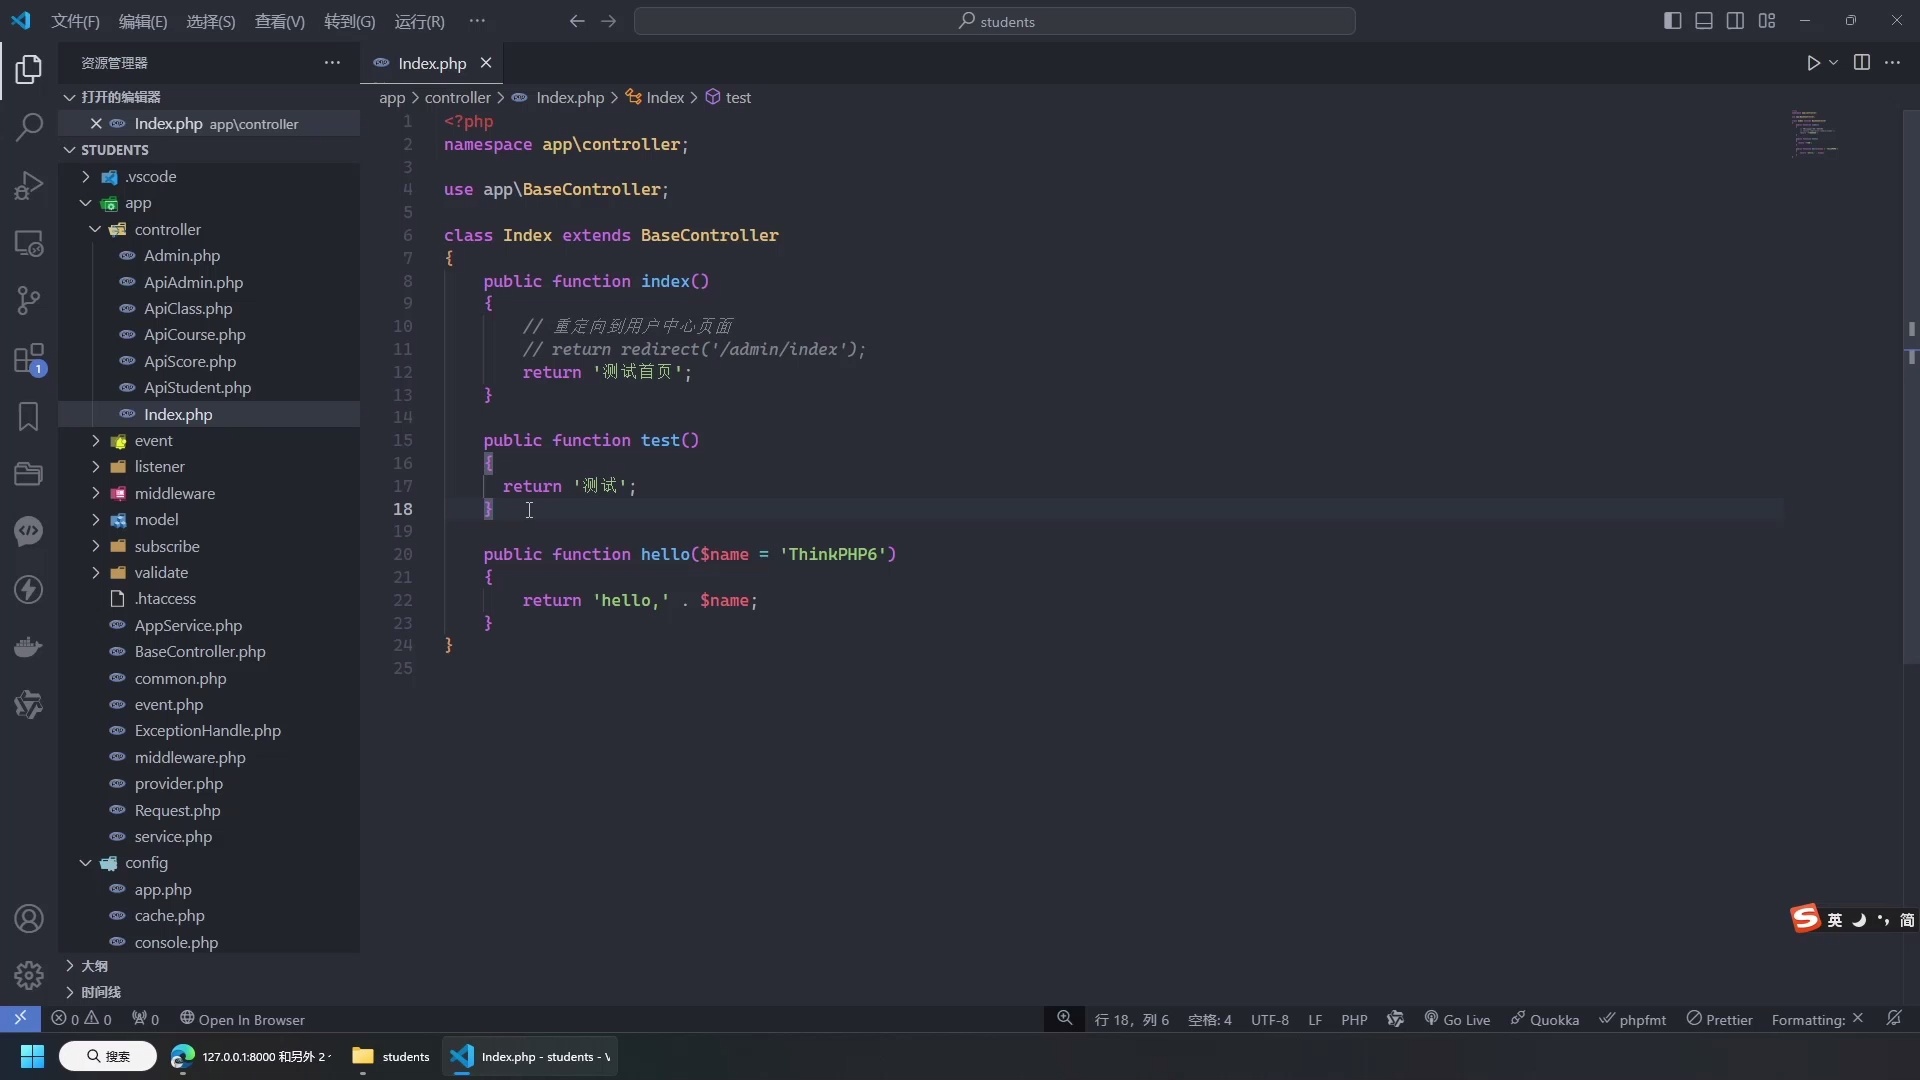The image size is (1920, 1080).
Task: Click Go Live in the status bar
Action: click(1458, 1019)
